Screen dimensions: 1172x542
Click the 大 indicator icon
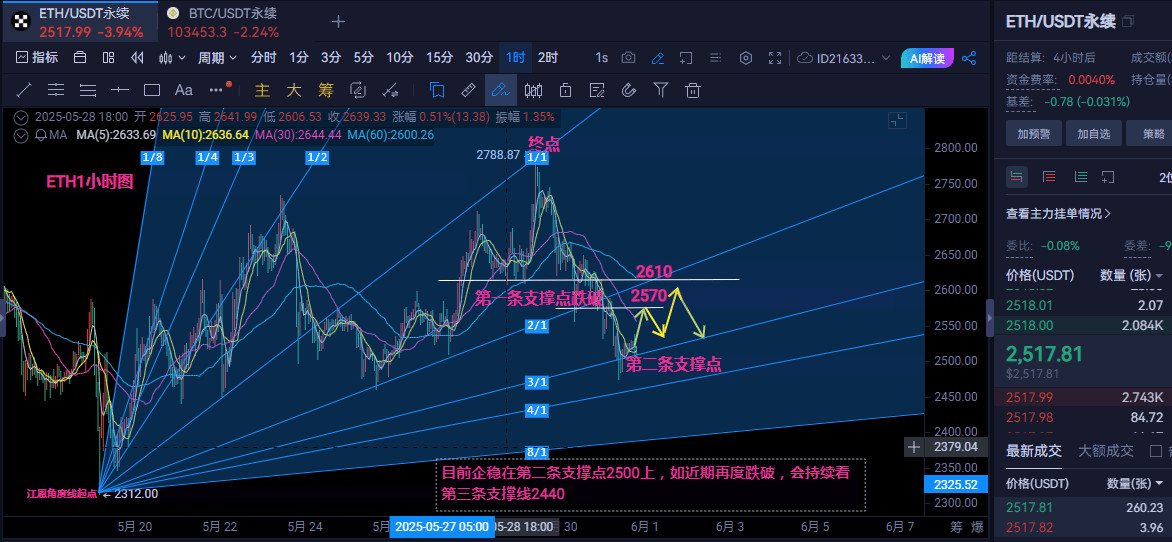(x=294, y=90)
